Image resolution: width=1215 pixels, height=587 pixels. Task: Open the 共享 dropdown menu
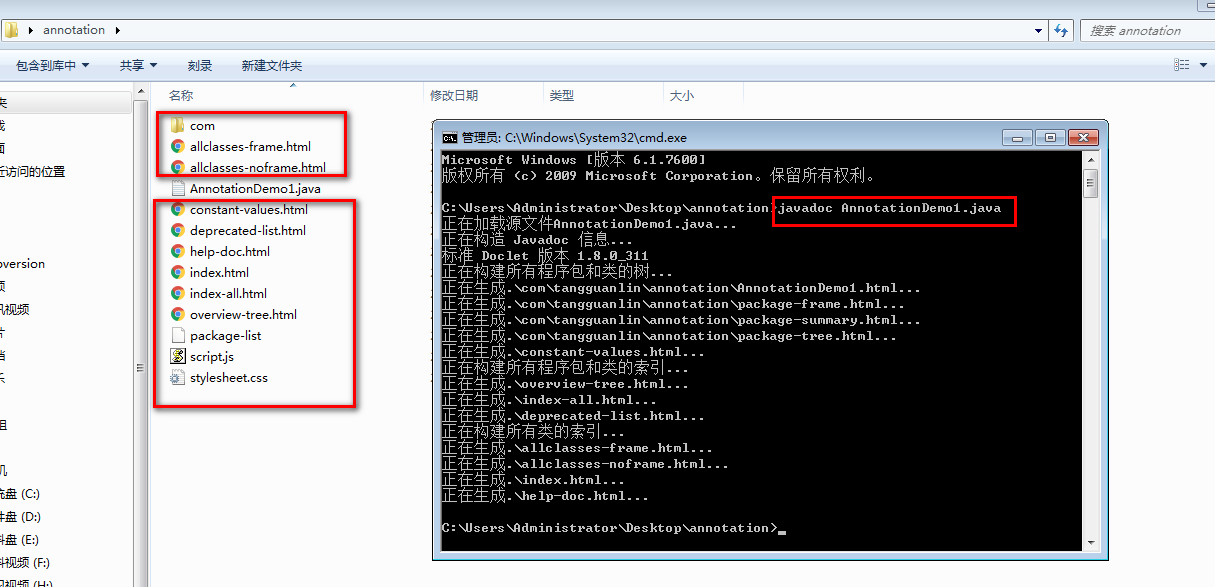point(139,65)
